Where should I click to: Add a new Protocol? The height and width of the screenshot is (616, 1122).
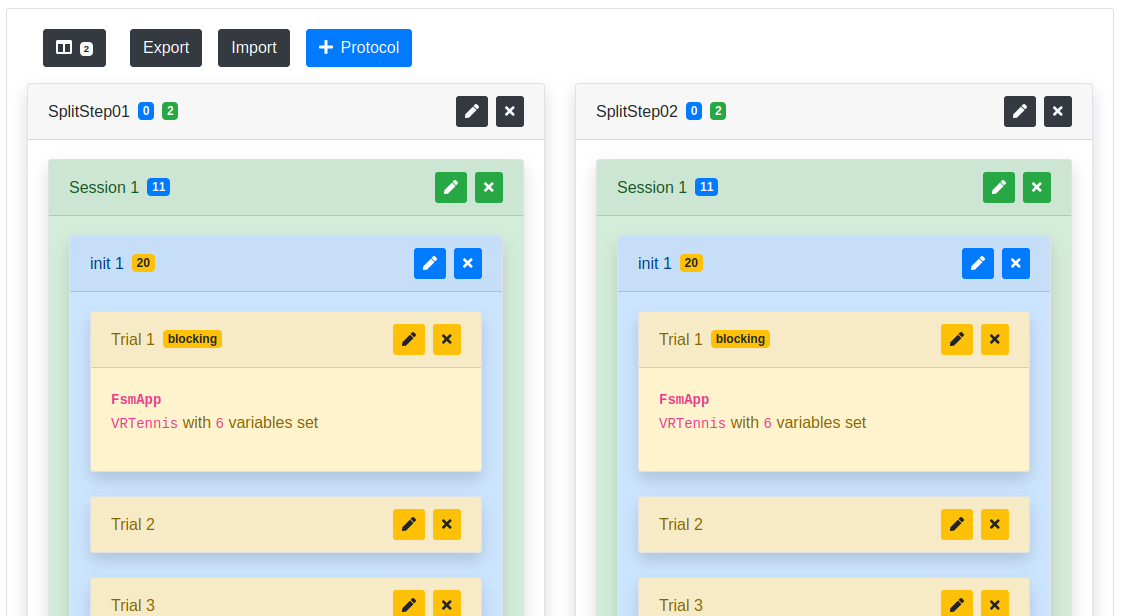click(x=358, y=48)
